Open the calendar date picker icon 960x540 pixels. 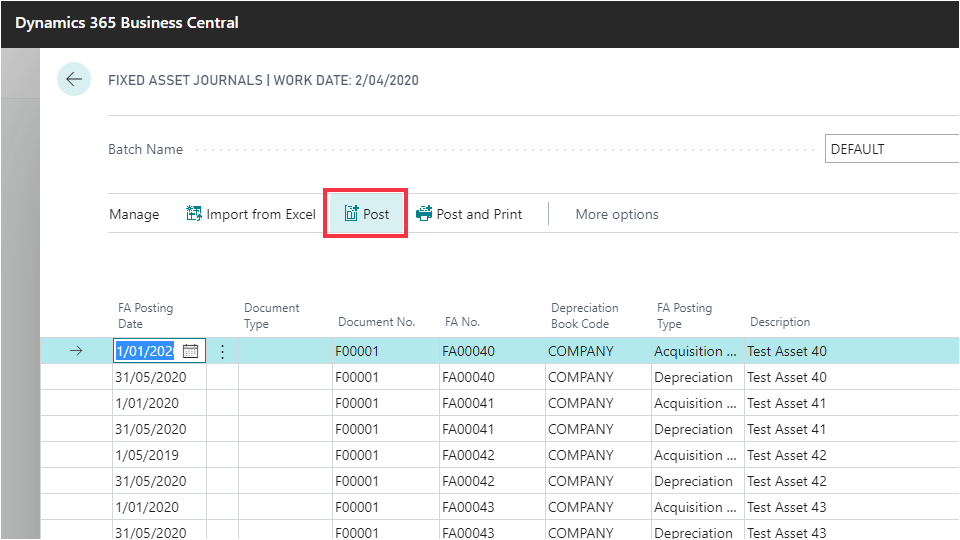pyautogui.click(x=190, y=351)
